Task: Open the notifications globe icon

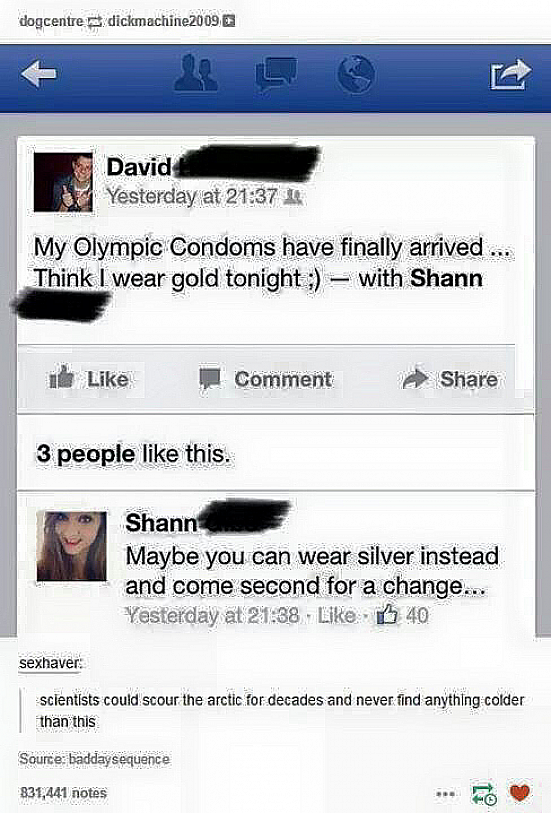Action: coord(356,75)
